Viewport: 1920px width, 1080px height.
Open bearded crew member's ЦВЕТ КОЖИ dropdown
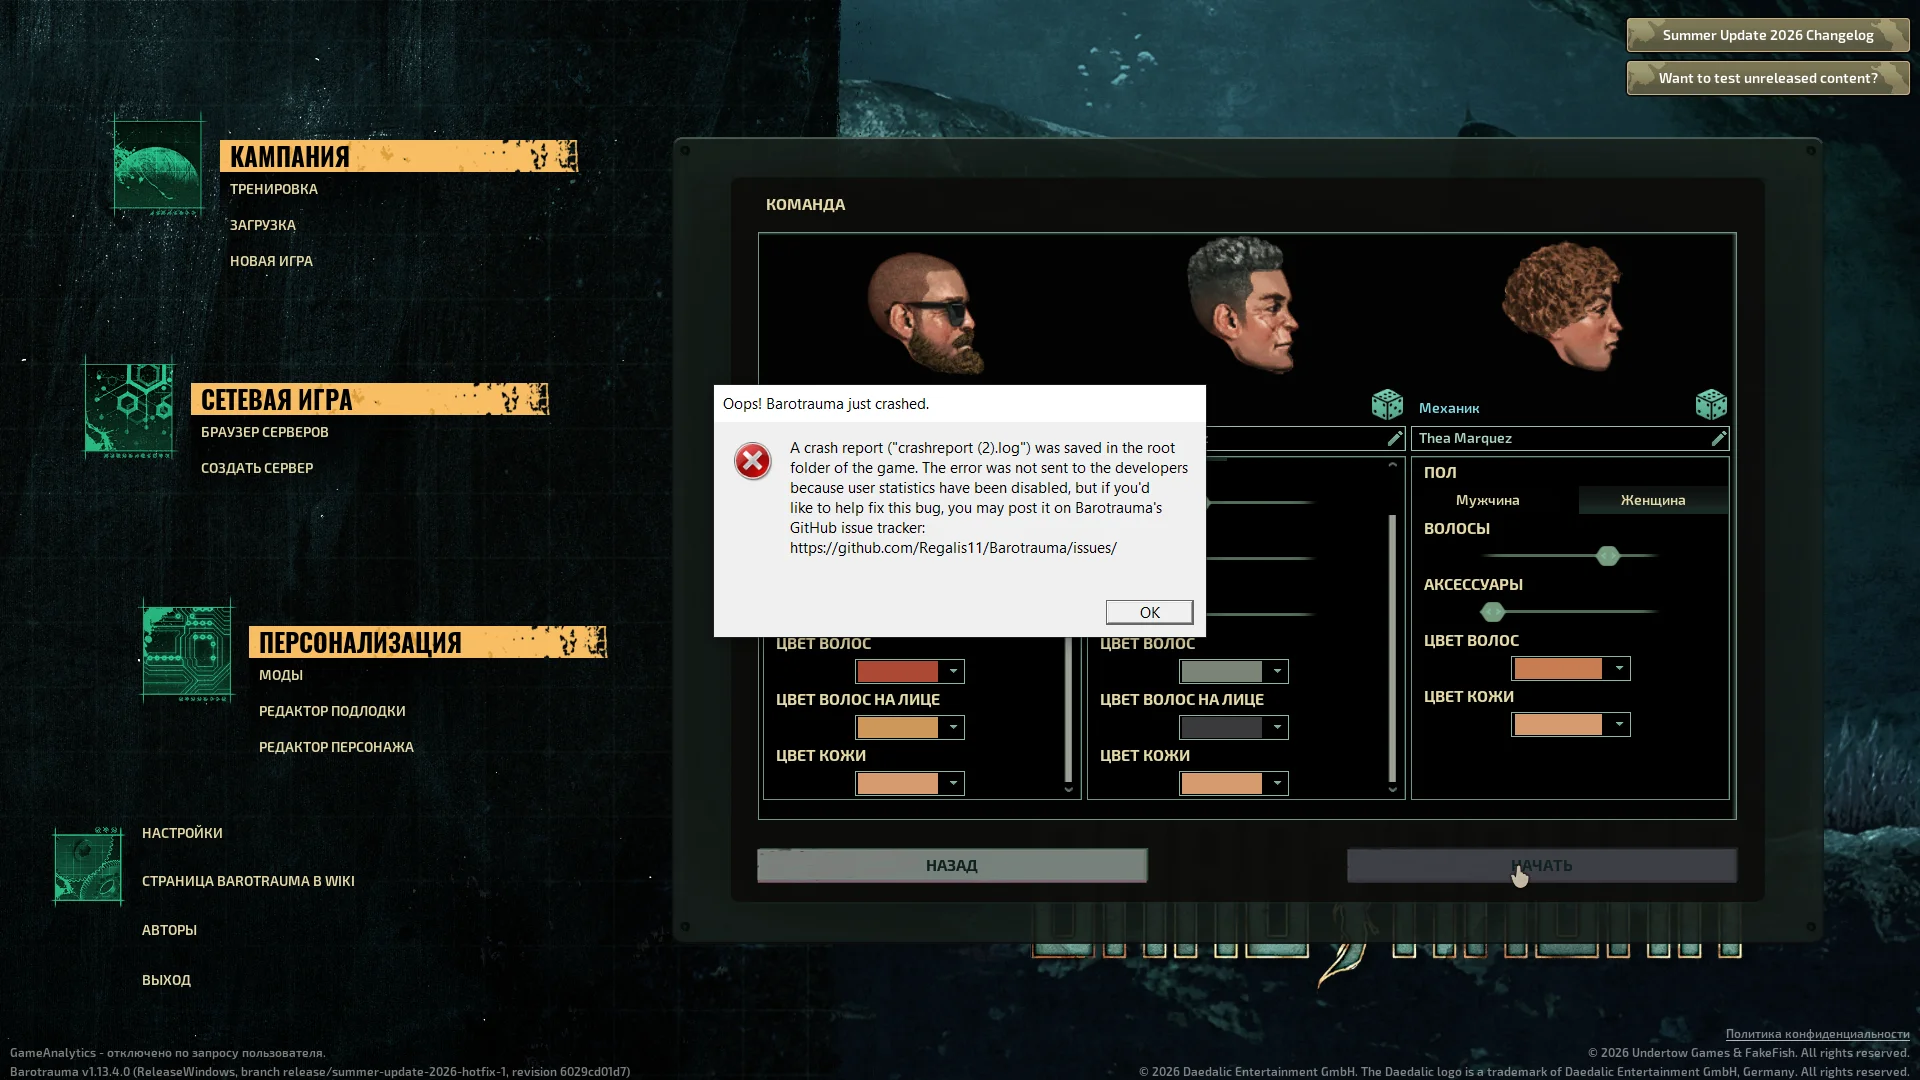tap(910, 784)
